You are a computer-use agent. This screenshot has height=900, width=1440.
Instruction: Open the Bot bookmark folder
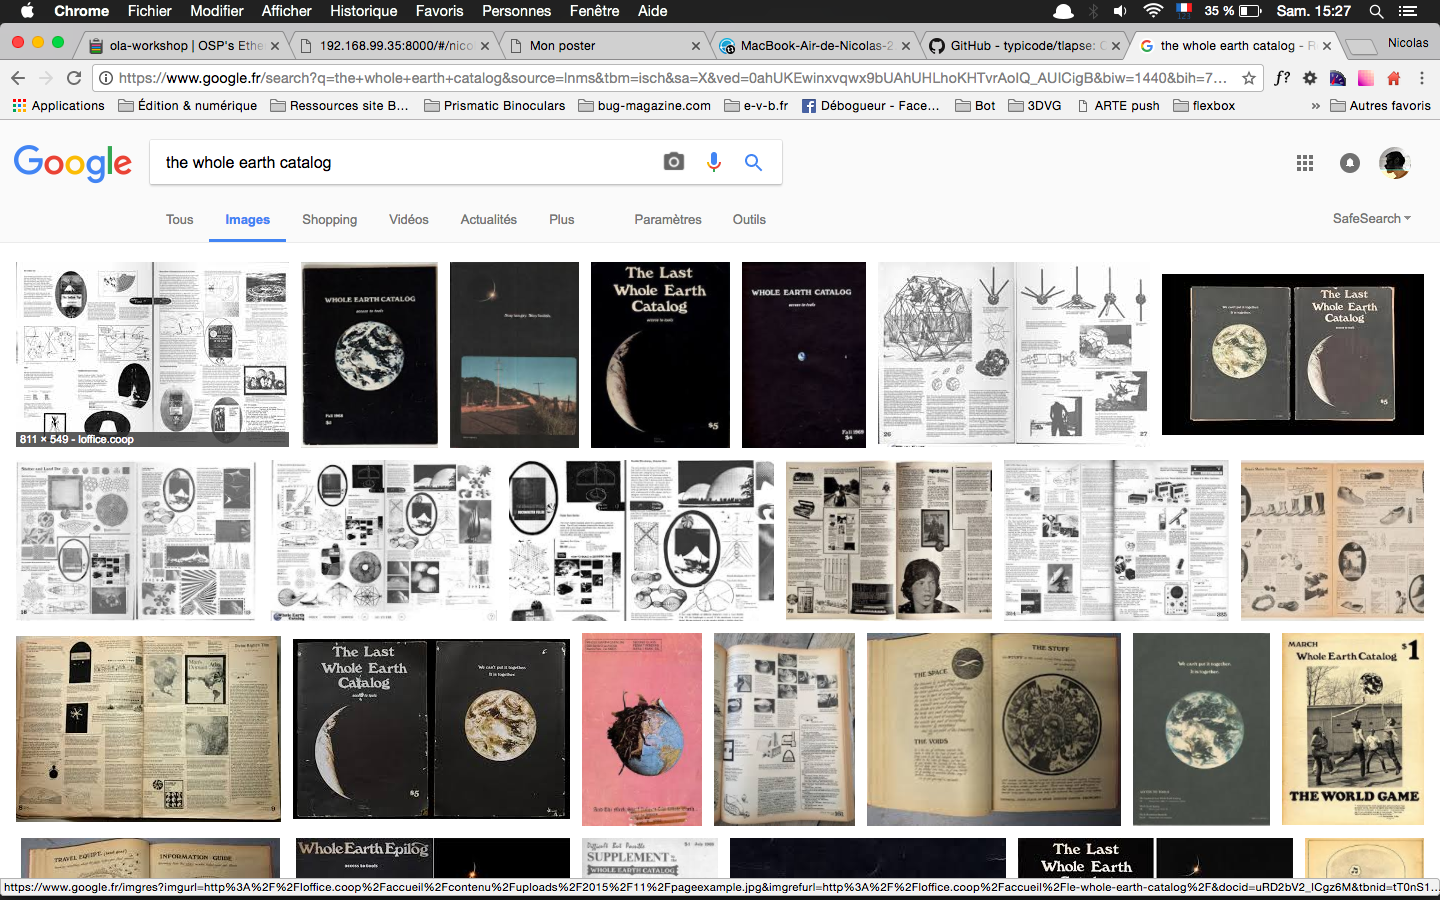(x=975, y=105)
